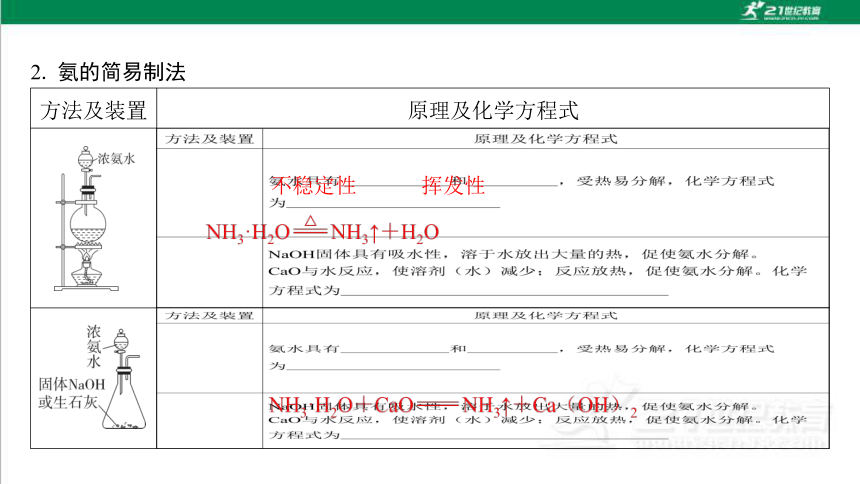This screenshot has height=484, width=860.
Task: Click the vertical '浓氨水' label of the lower apparatus
Action: [x=94, y=347]
